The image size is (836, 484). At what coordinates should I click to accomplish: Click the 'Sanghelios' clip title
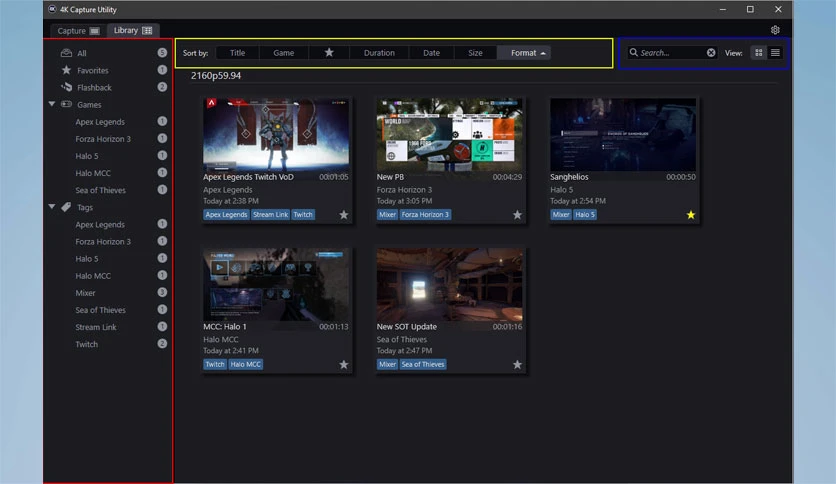[569, 176]
